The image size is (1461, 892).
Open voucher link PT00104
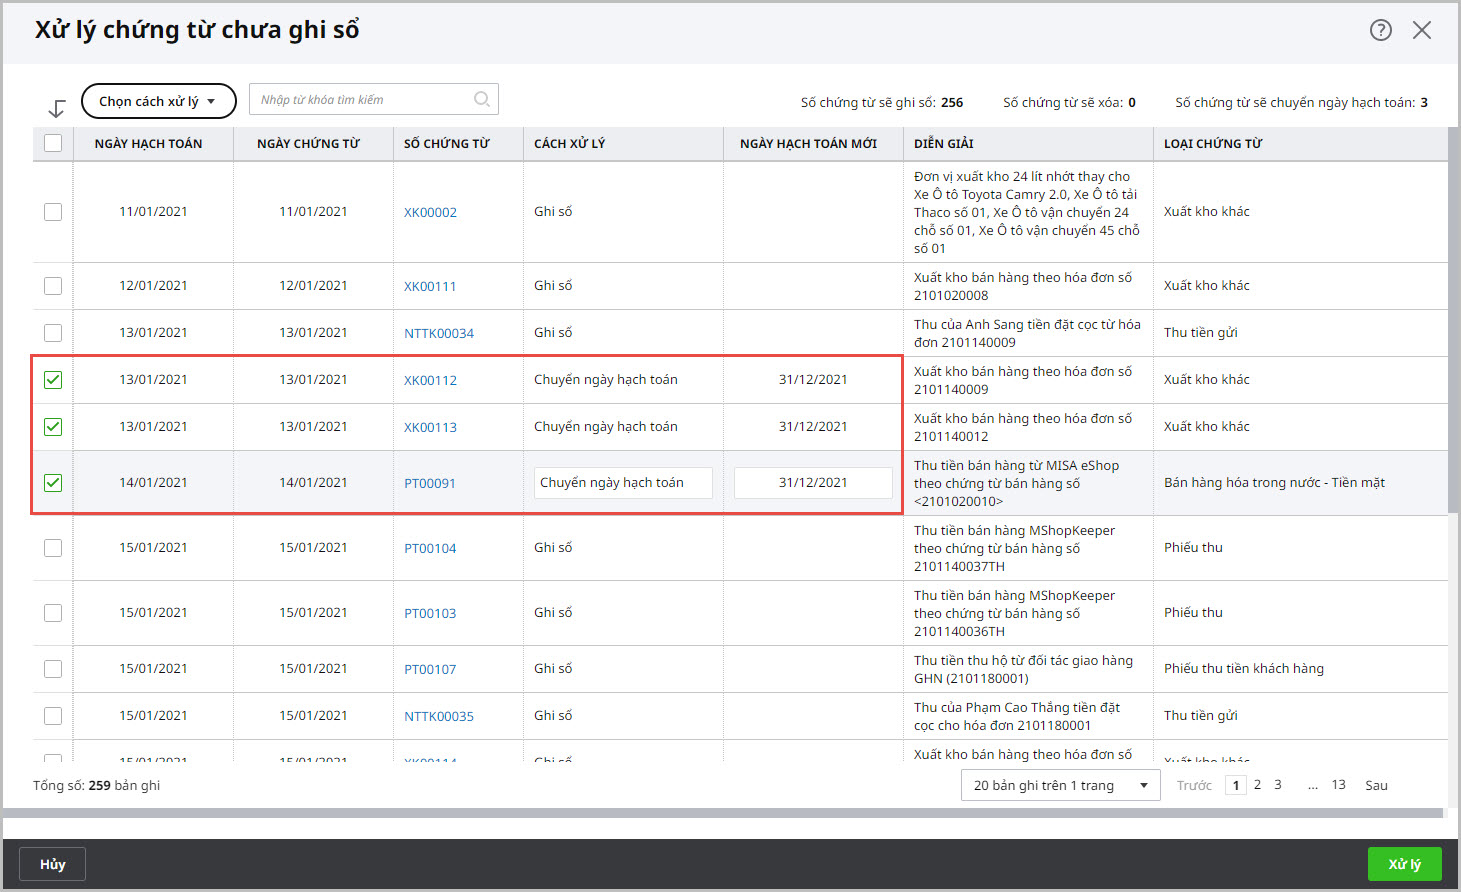(430, 548)
